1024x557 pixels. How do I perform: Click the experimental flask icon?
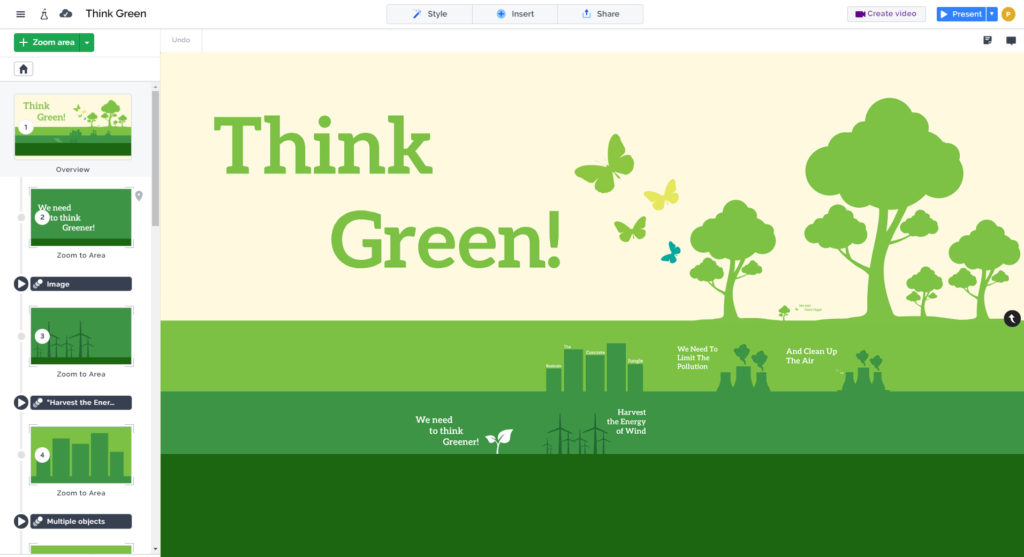click(x=44, y=14)
